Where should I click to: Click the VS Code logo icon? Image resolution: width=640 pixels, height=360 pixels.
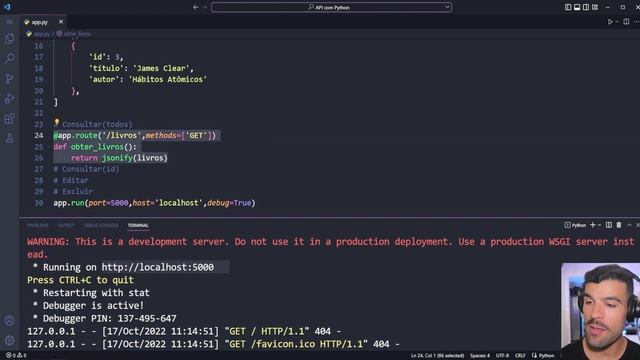pos(7,7)
